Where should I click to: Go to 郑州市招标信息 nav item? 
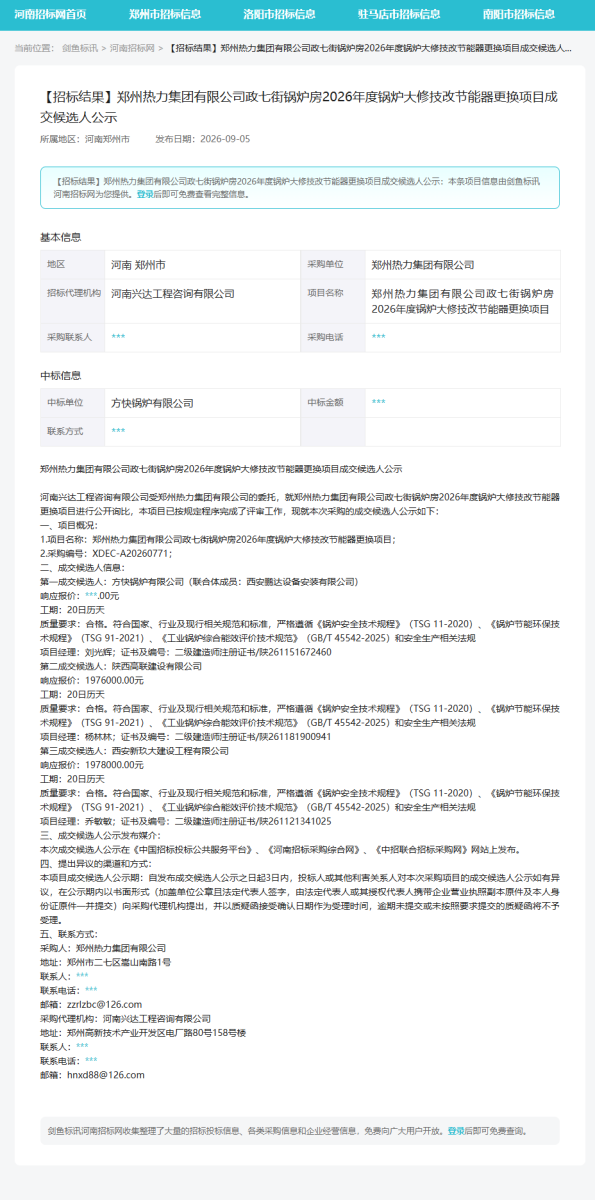[x=165, y=14]
